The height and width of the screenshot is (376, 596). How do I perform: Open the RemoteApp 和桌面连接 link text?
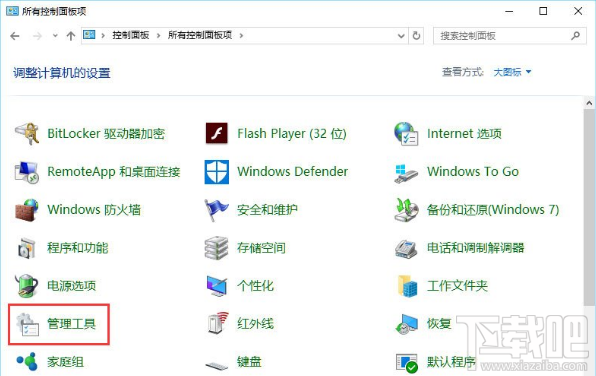click(114, 171)
